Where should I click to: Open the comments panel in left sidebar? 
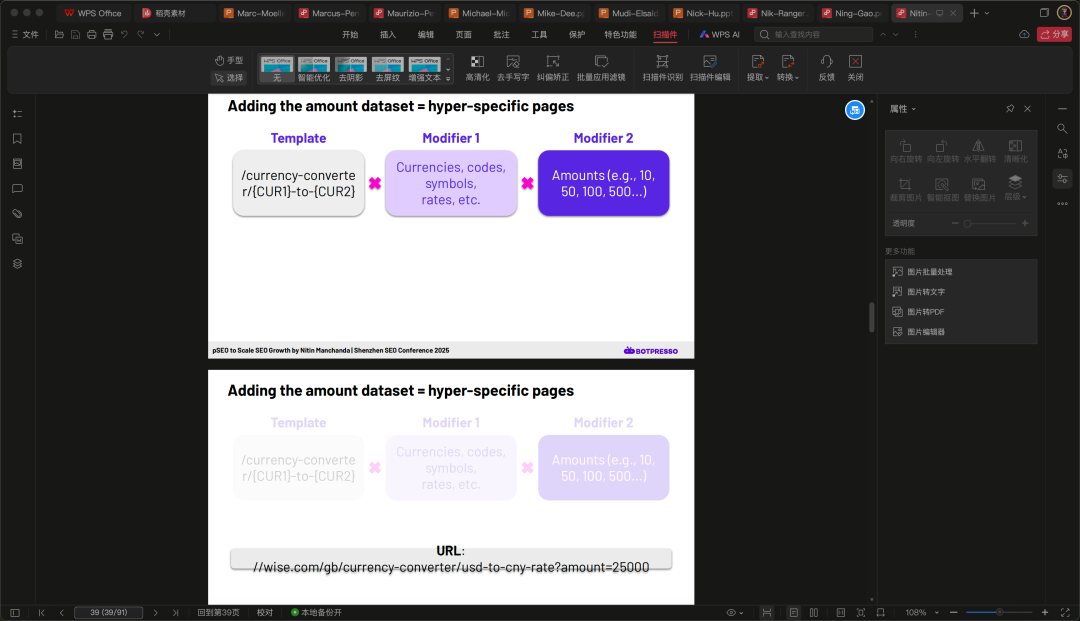[x=17, y=189]
